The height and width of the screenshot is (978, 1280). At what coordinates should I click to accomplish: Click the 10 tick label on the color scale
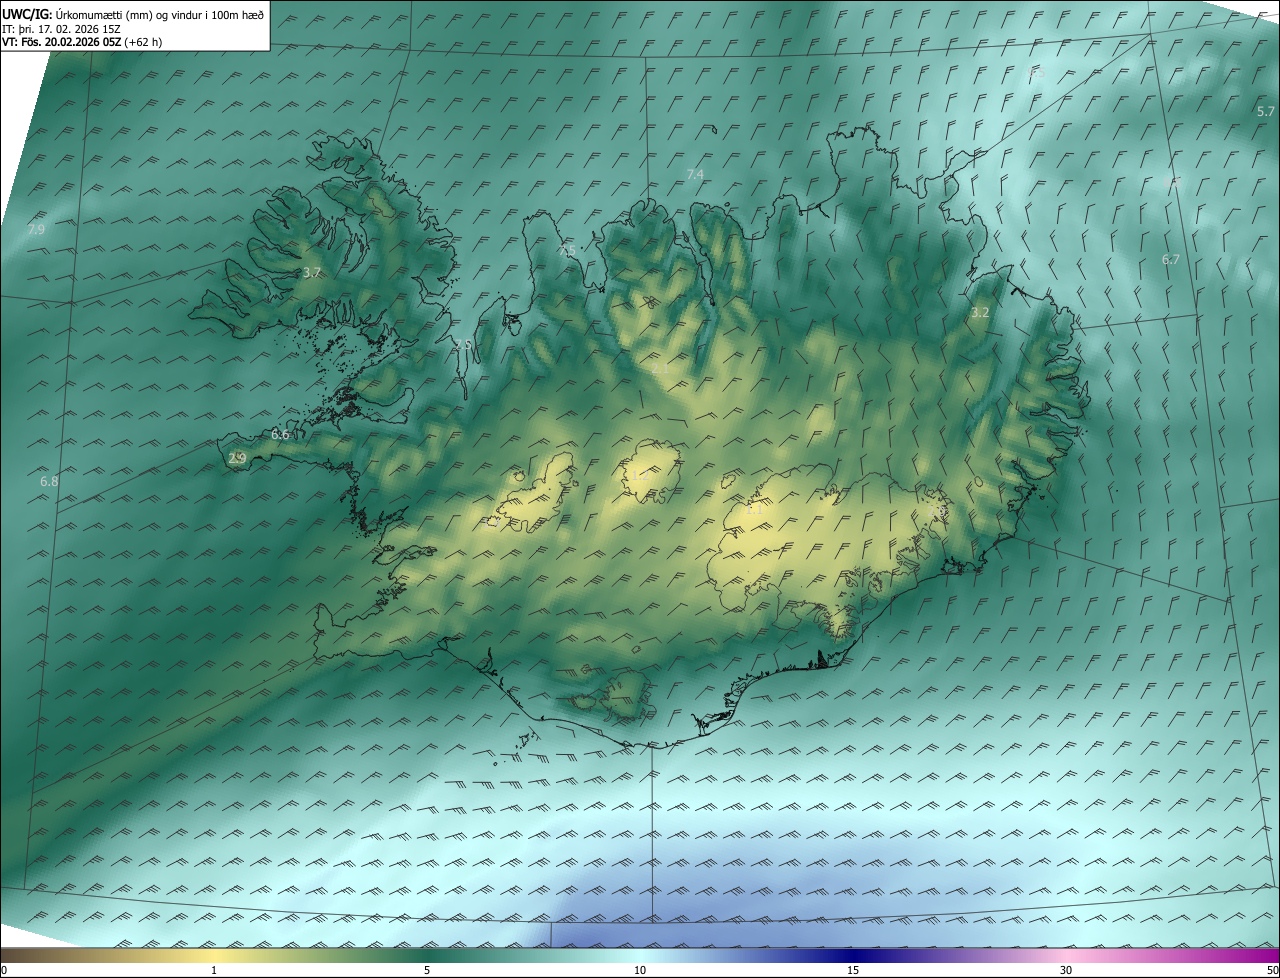click(x=640, y=970)
